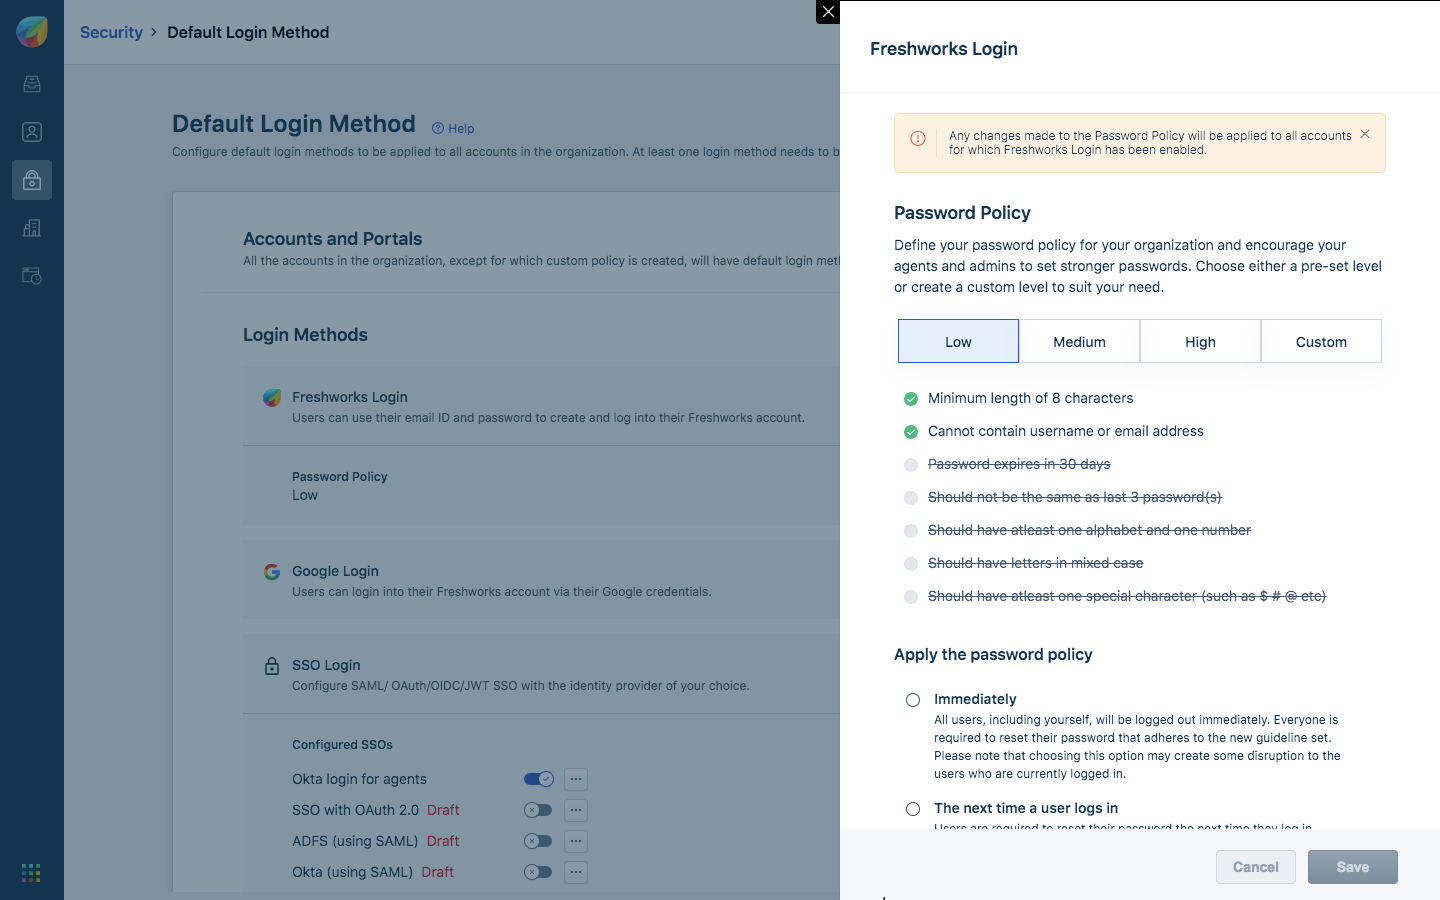Toggle SSO with OAuth 2.0 switch
The height and width of the screenshot is (900, 1440).
538,810
